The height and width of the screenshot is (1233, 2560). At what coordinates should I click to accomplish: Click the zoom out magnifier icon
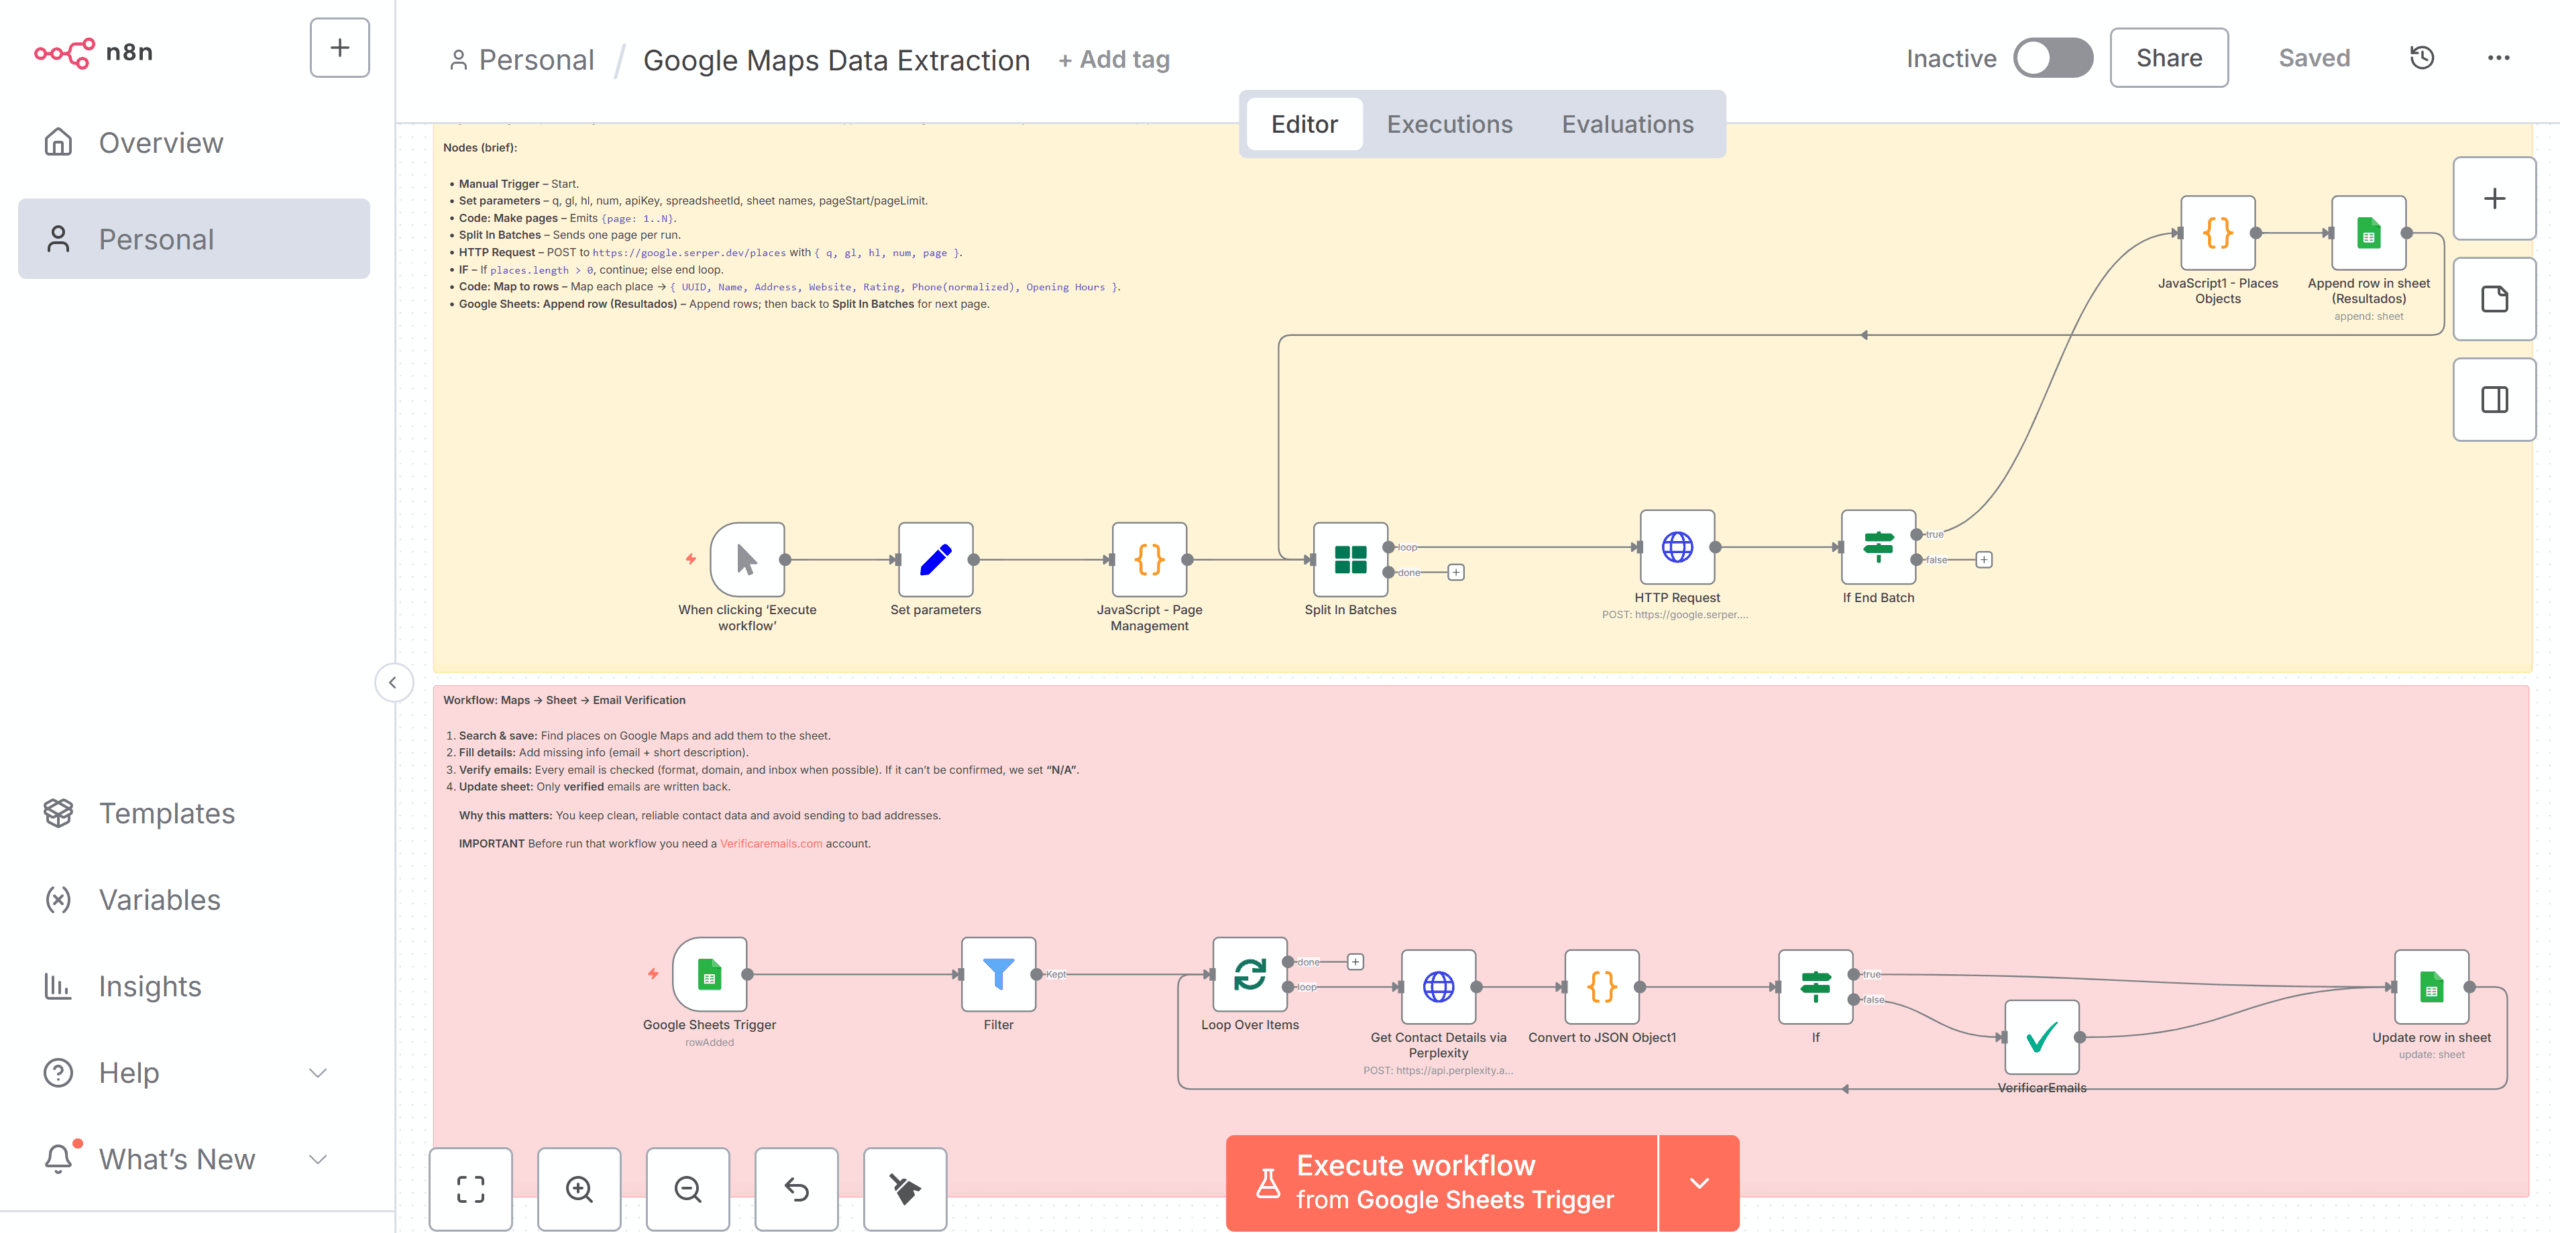[688, 1188]
